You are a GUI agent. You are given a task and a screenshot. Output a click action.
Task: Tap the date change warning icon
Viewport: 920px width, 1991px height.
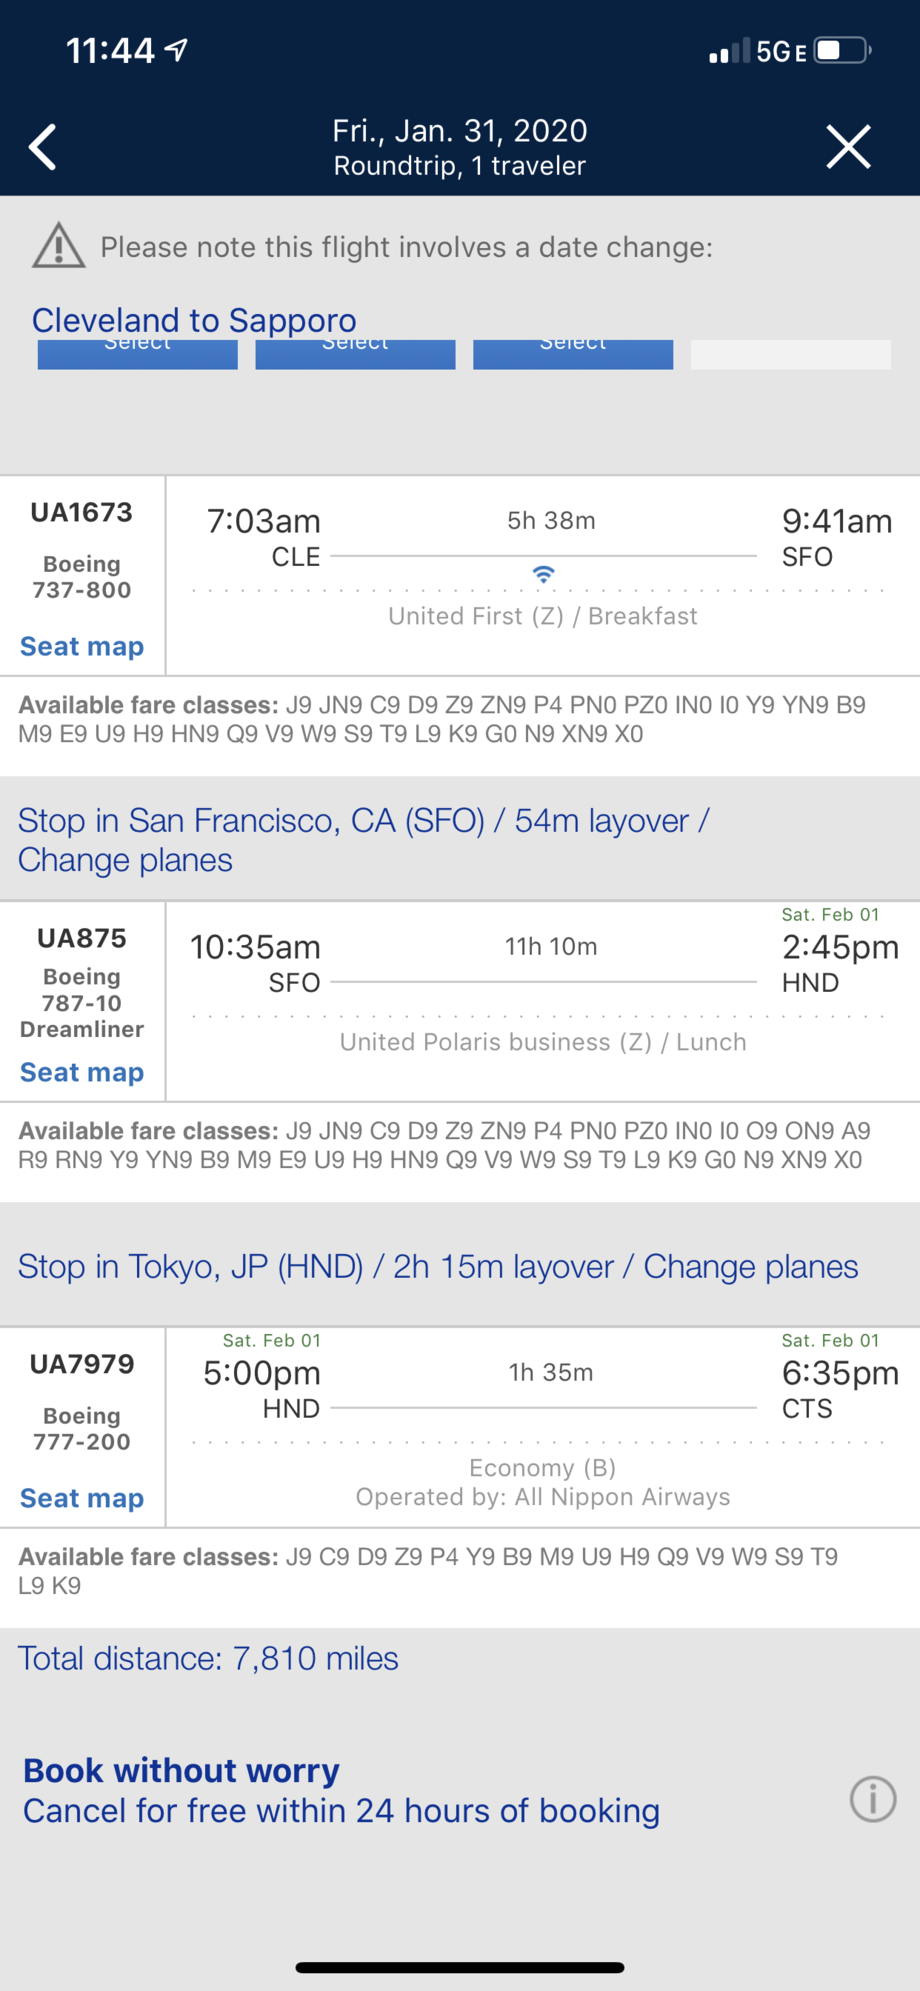coord(59,246)
